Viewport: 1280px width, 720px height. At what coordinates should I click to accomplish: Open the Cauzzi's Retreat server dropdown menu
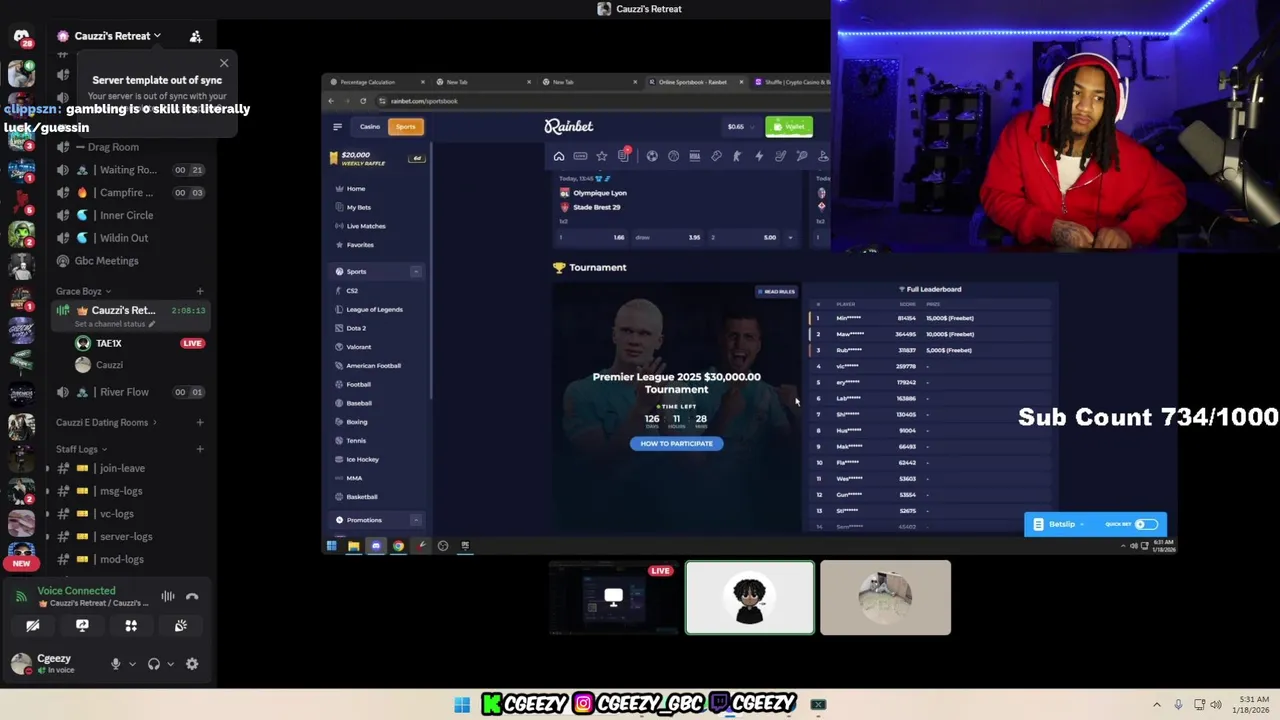[117, 36]
